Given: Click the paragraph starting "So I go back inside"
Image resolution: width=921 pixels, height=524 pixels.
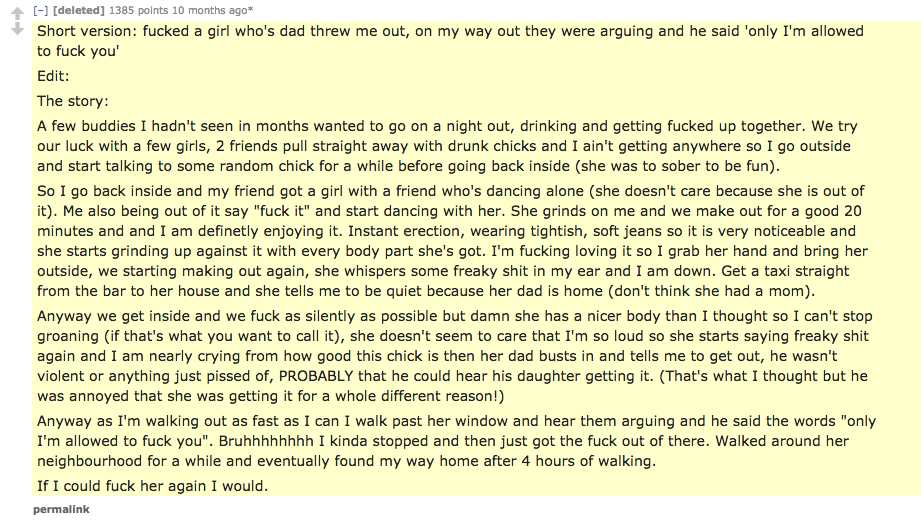Looking at the screenshot, I should [452, 241].
